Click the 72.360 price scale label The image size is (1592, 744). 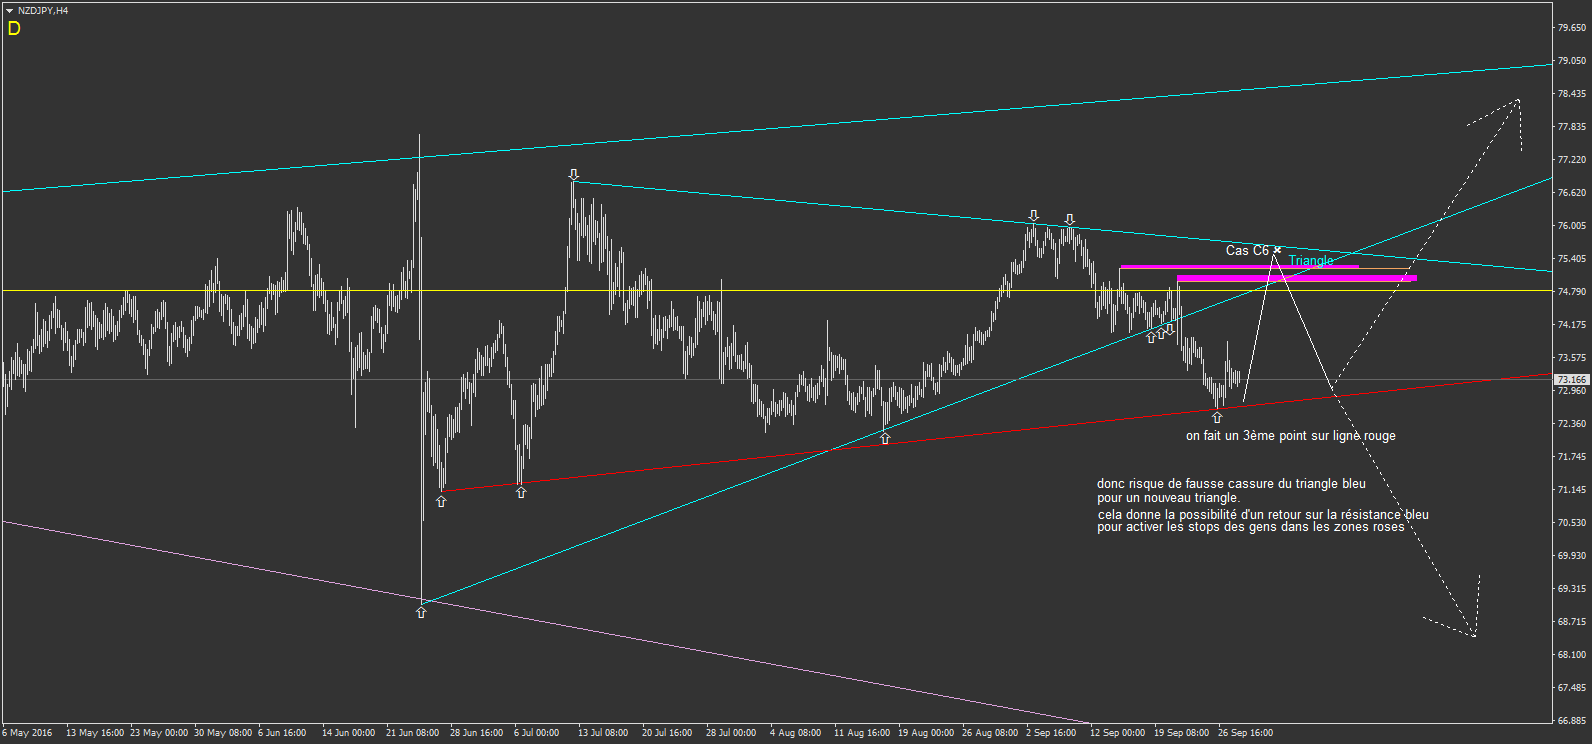[1571, 424]
